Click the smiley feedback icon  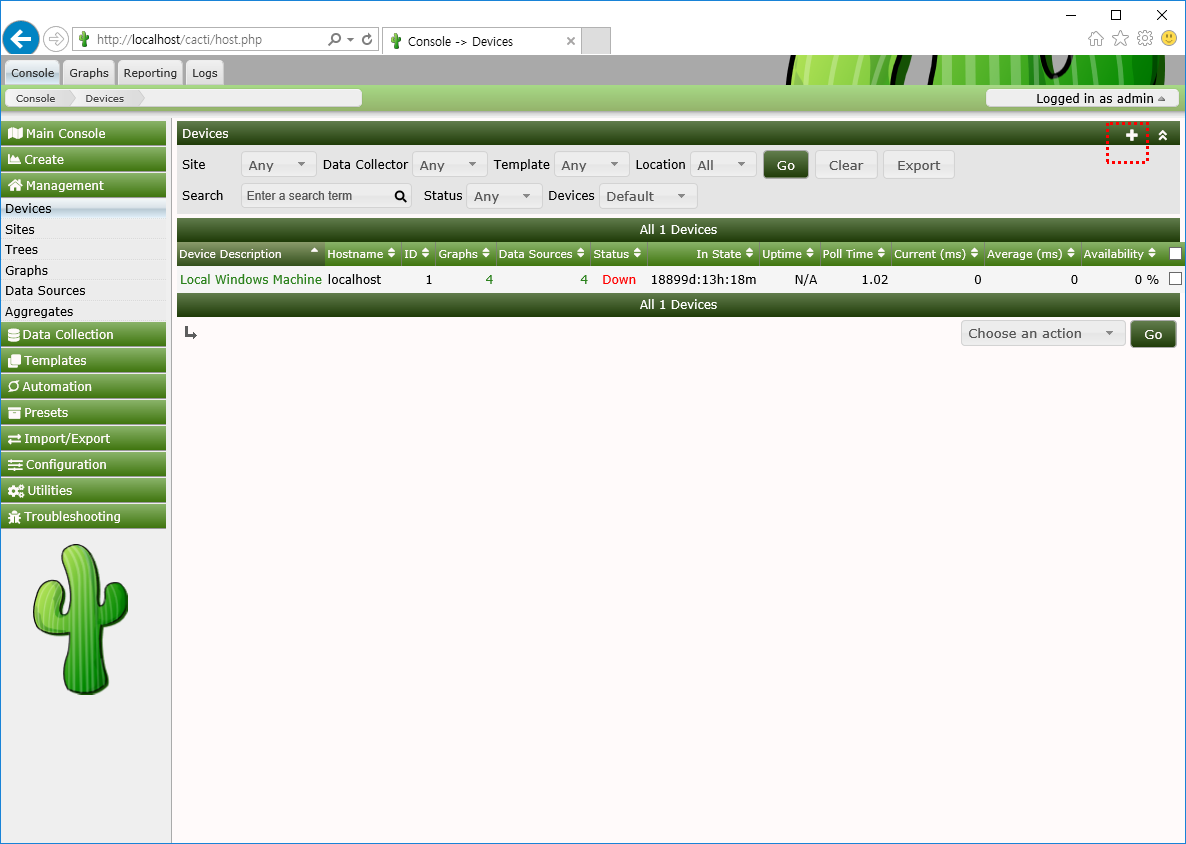1169,38
